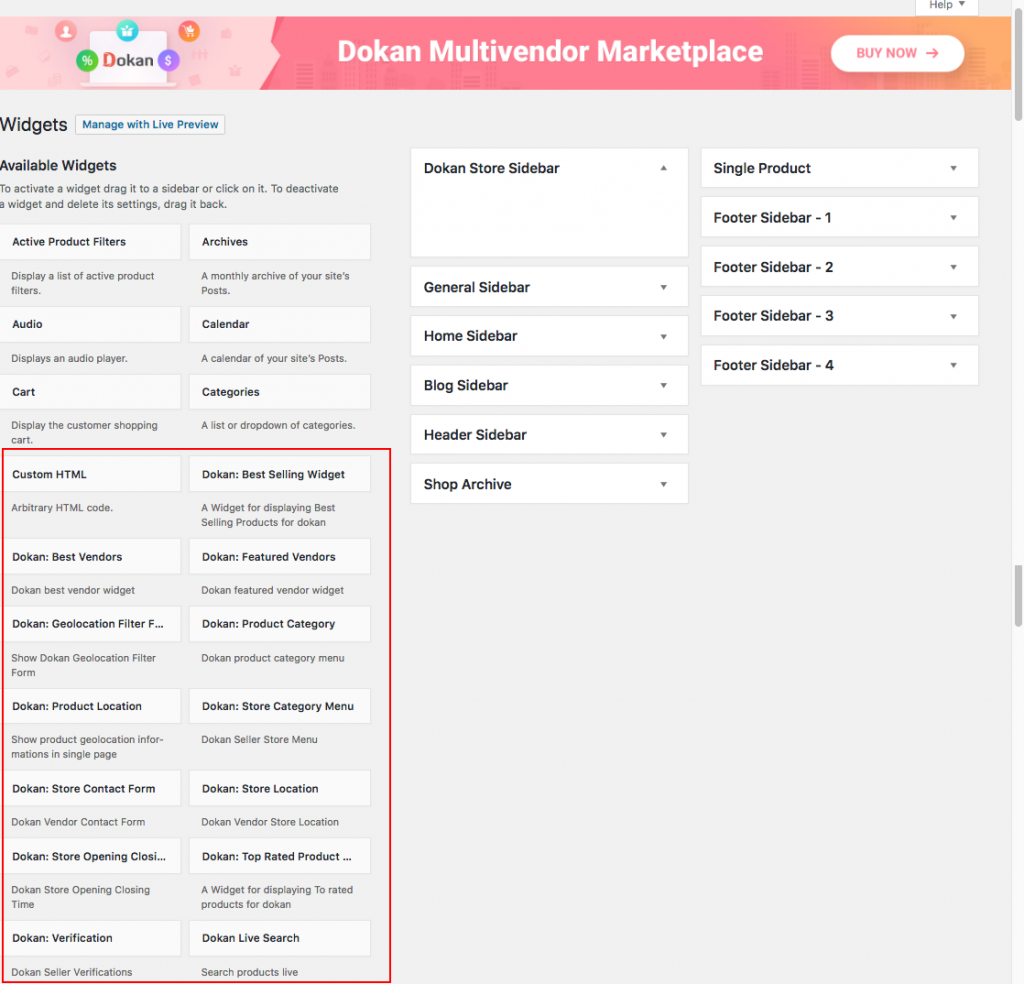Viewport: 1024px width, 984px height.
Task: Select the Archives widget
Action: [280, 242]
